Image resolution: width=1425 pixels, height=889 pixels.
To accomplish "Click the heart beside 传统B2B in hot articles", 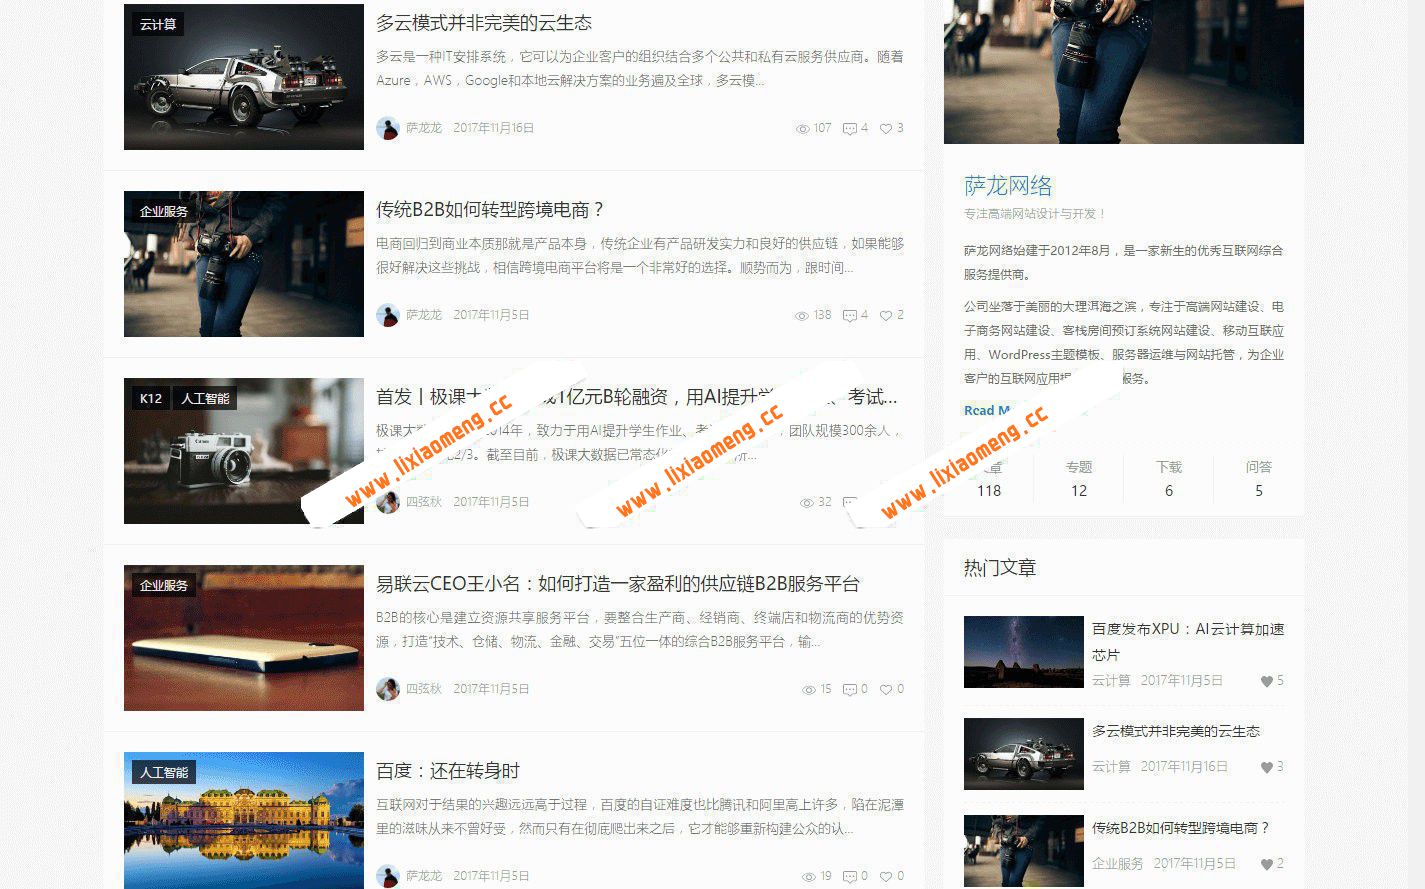I will [x=1269, y=863].
